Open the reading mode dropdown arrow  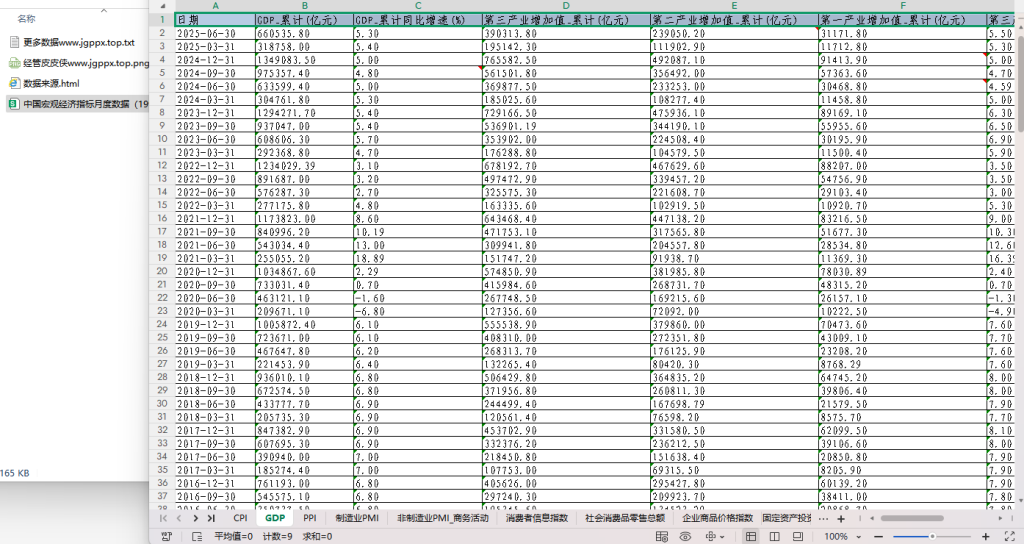[722, 537]
